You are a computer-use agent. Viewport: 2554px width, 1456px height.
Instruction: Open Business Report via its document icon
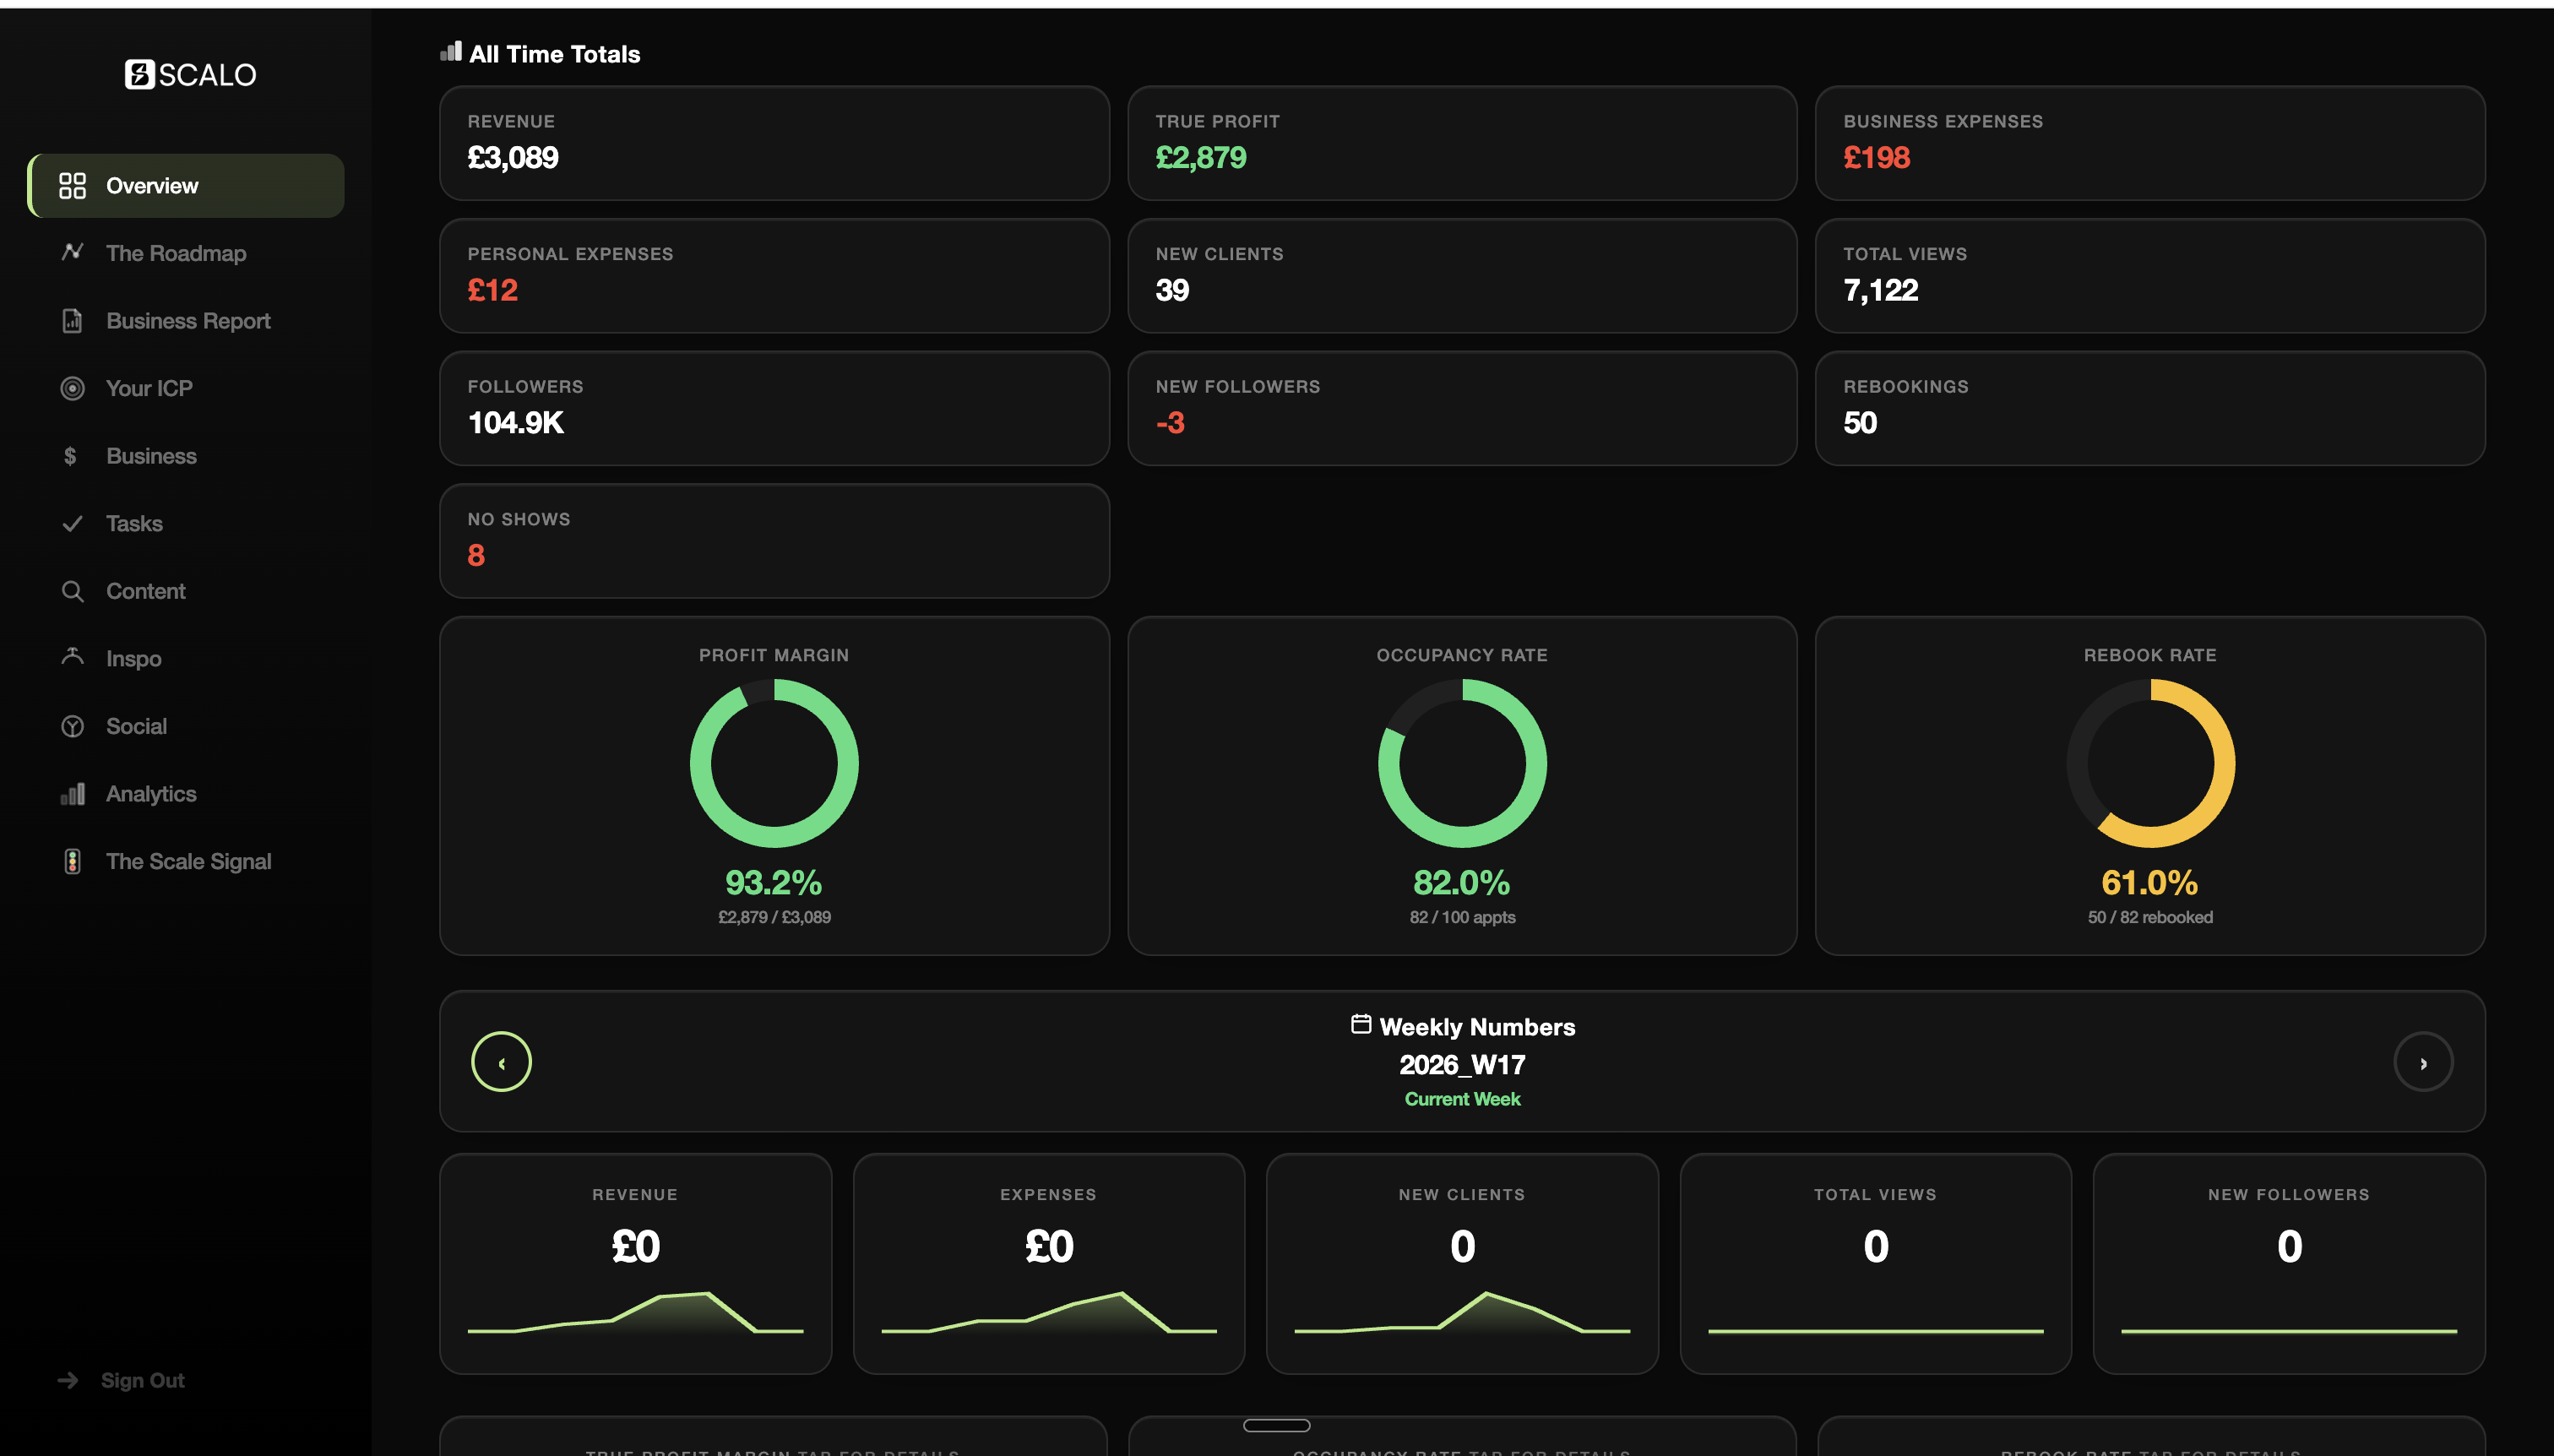72,320
